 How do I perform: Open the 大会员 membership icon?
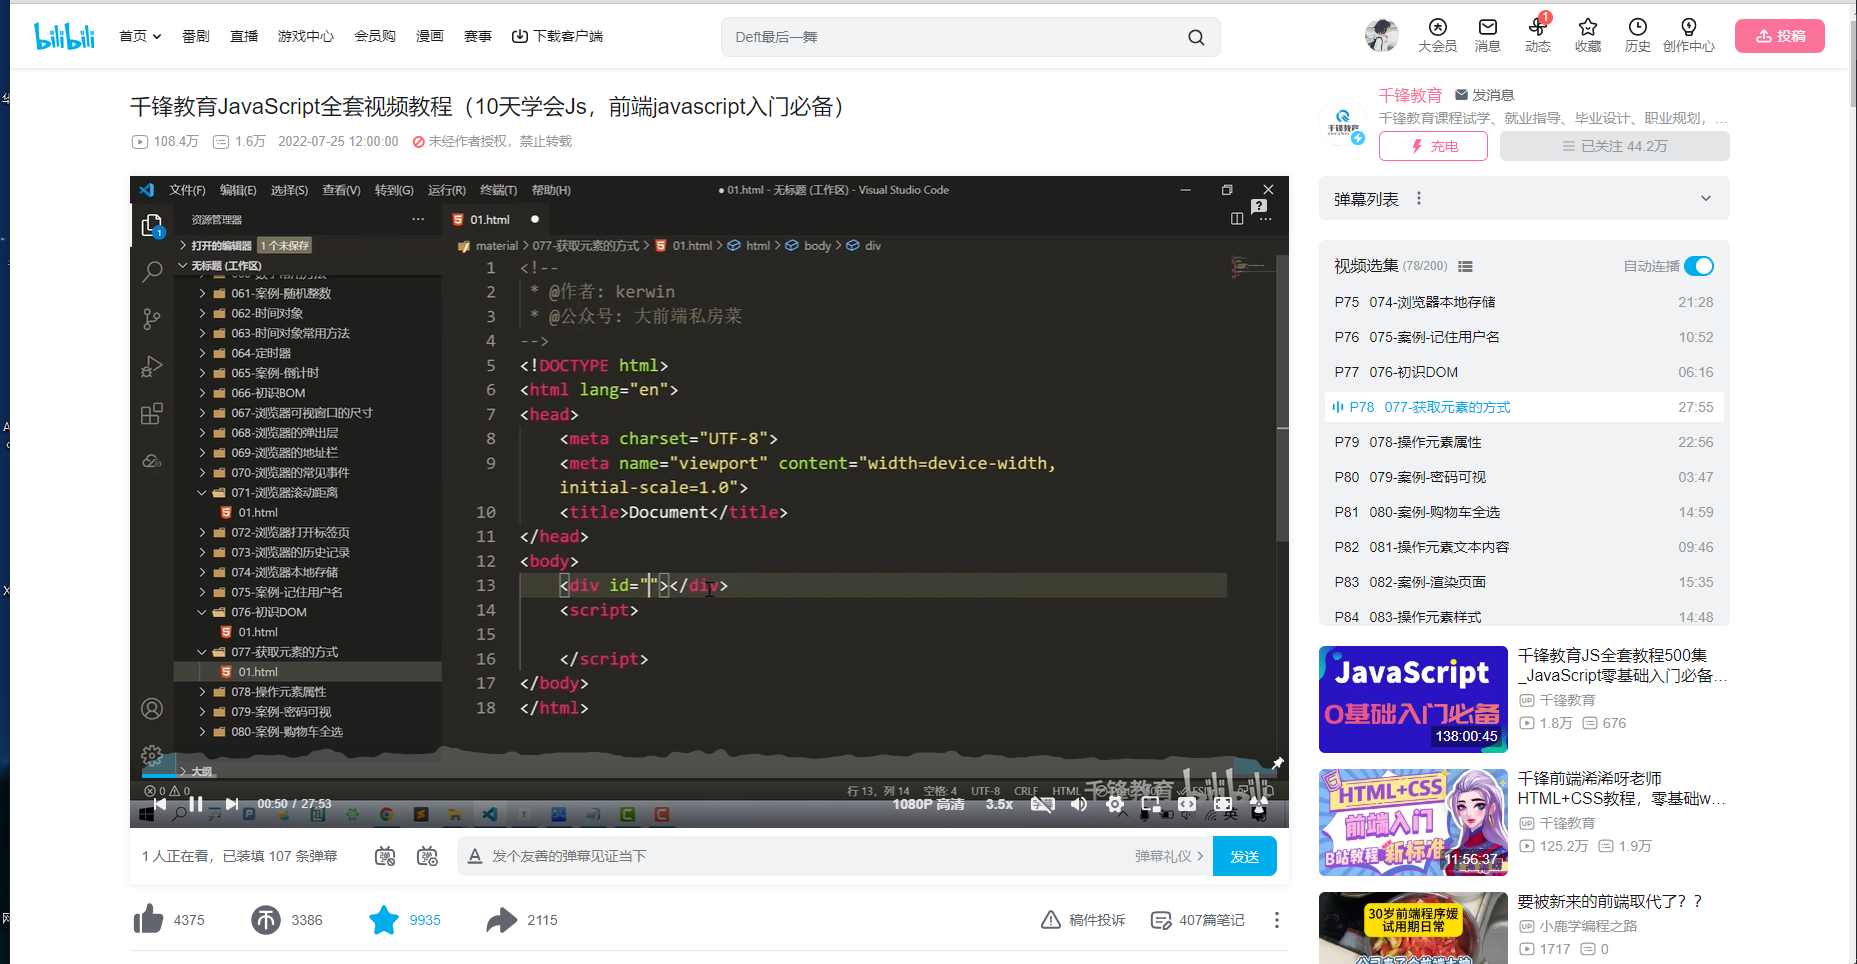[1438, 35]
